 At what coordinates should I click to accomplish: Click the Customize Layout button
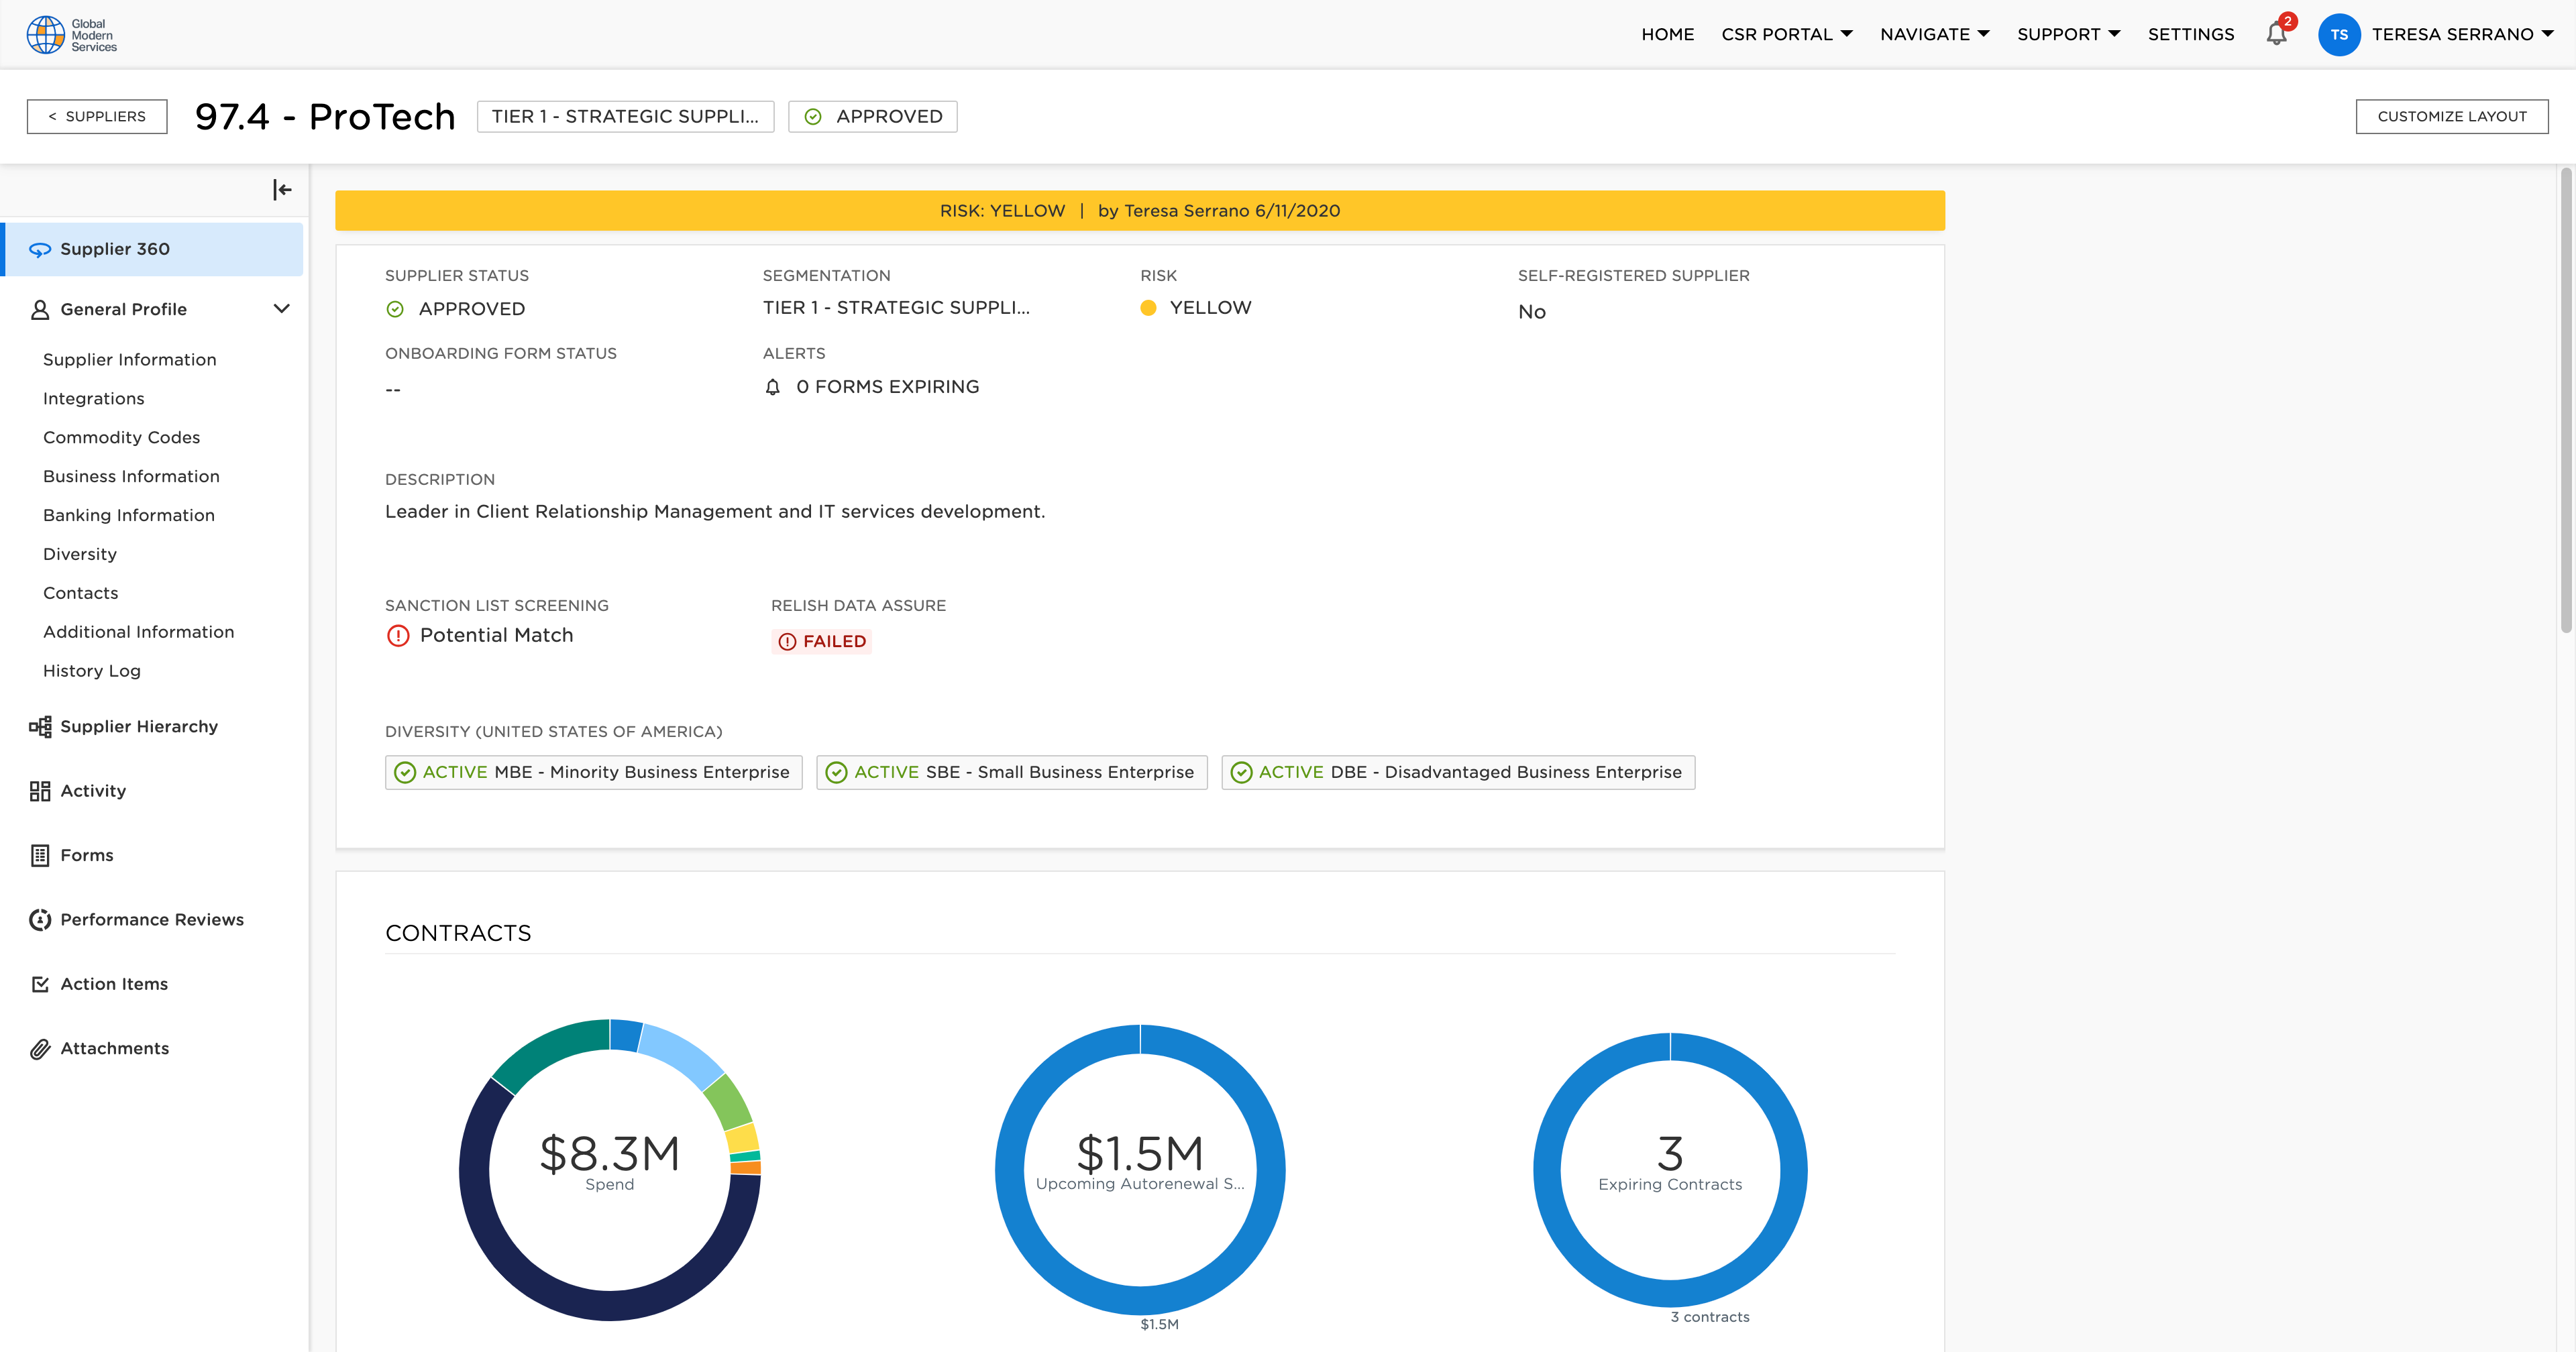(x=2451, y=116)
